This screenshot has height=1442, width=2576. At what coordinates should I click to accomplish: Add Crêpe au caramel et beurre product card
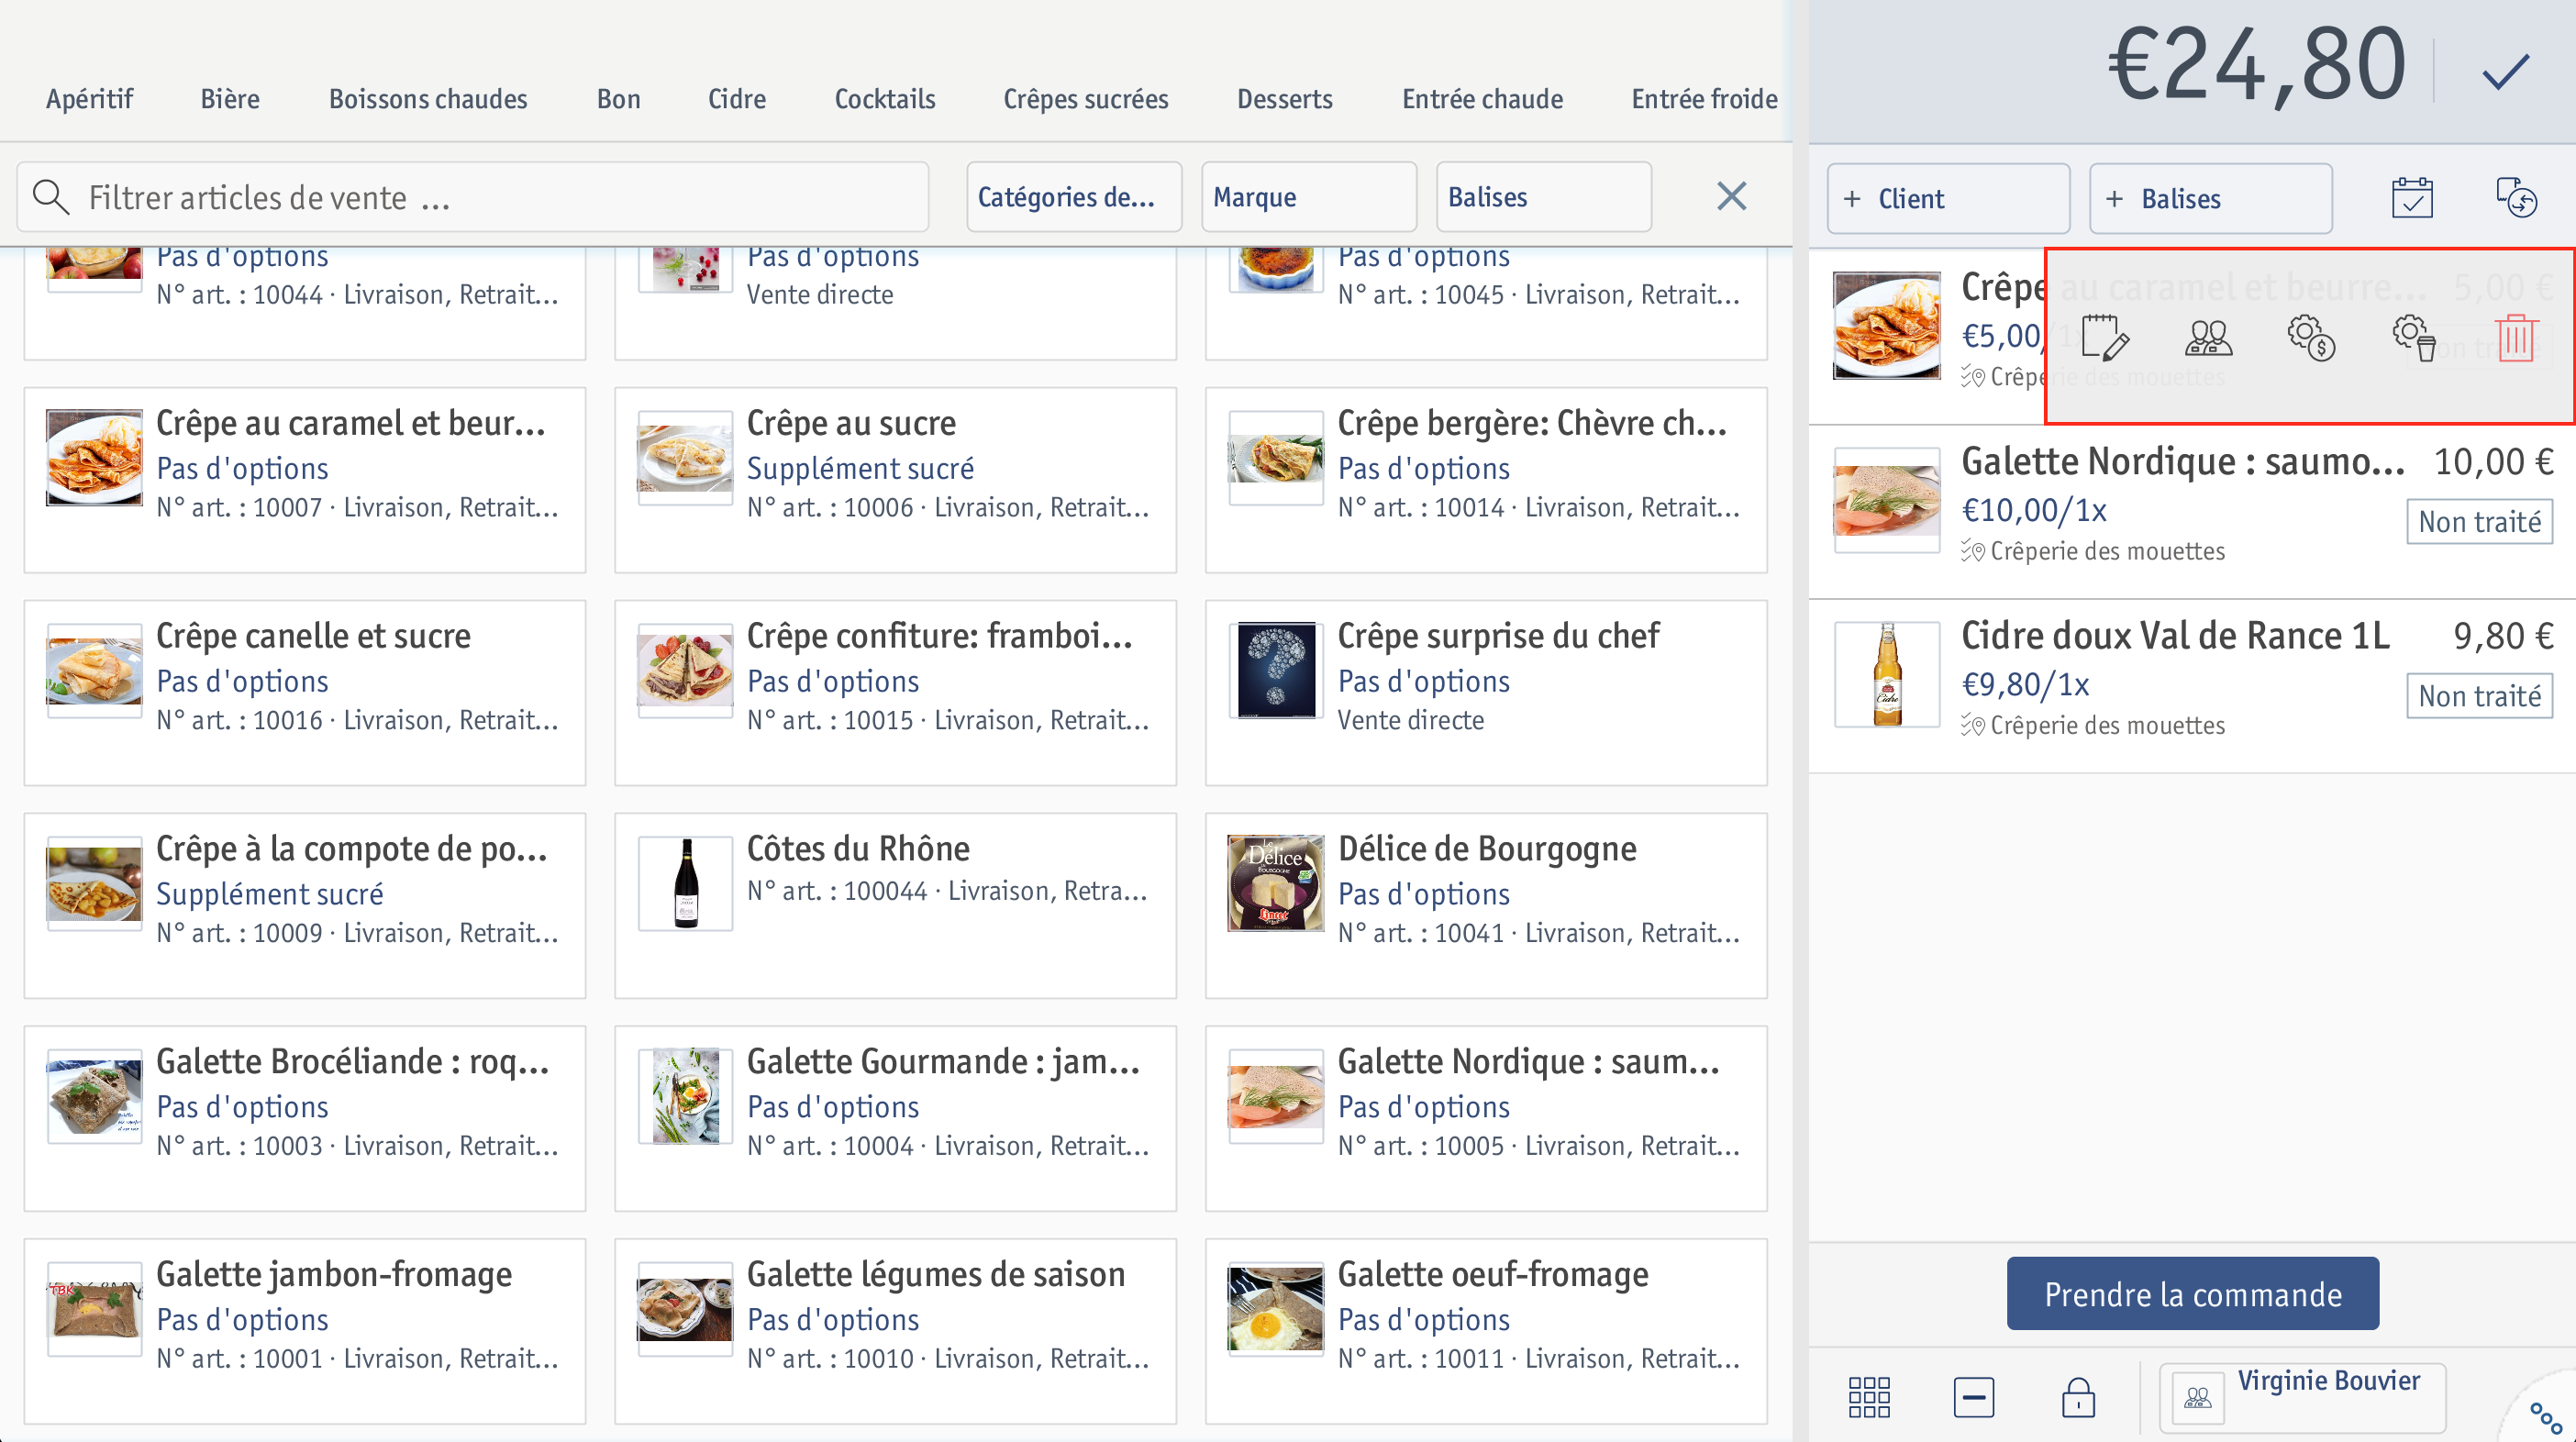pos(305,480)
